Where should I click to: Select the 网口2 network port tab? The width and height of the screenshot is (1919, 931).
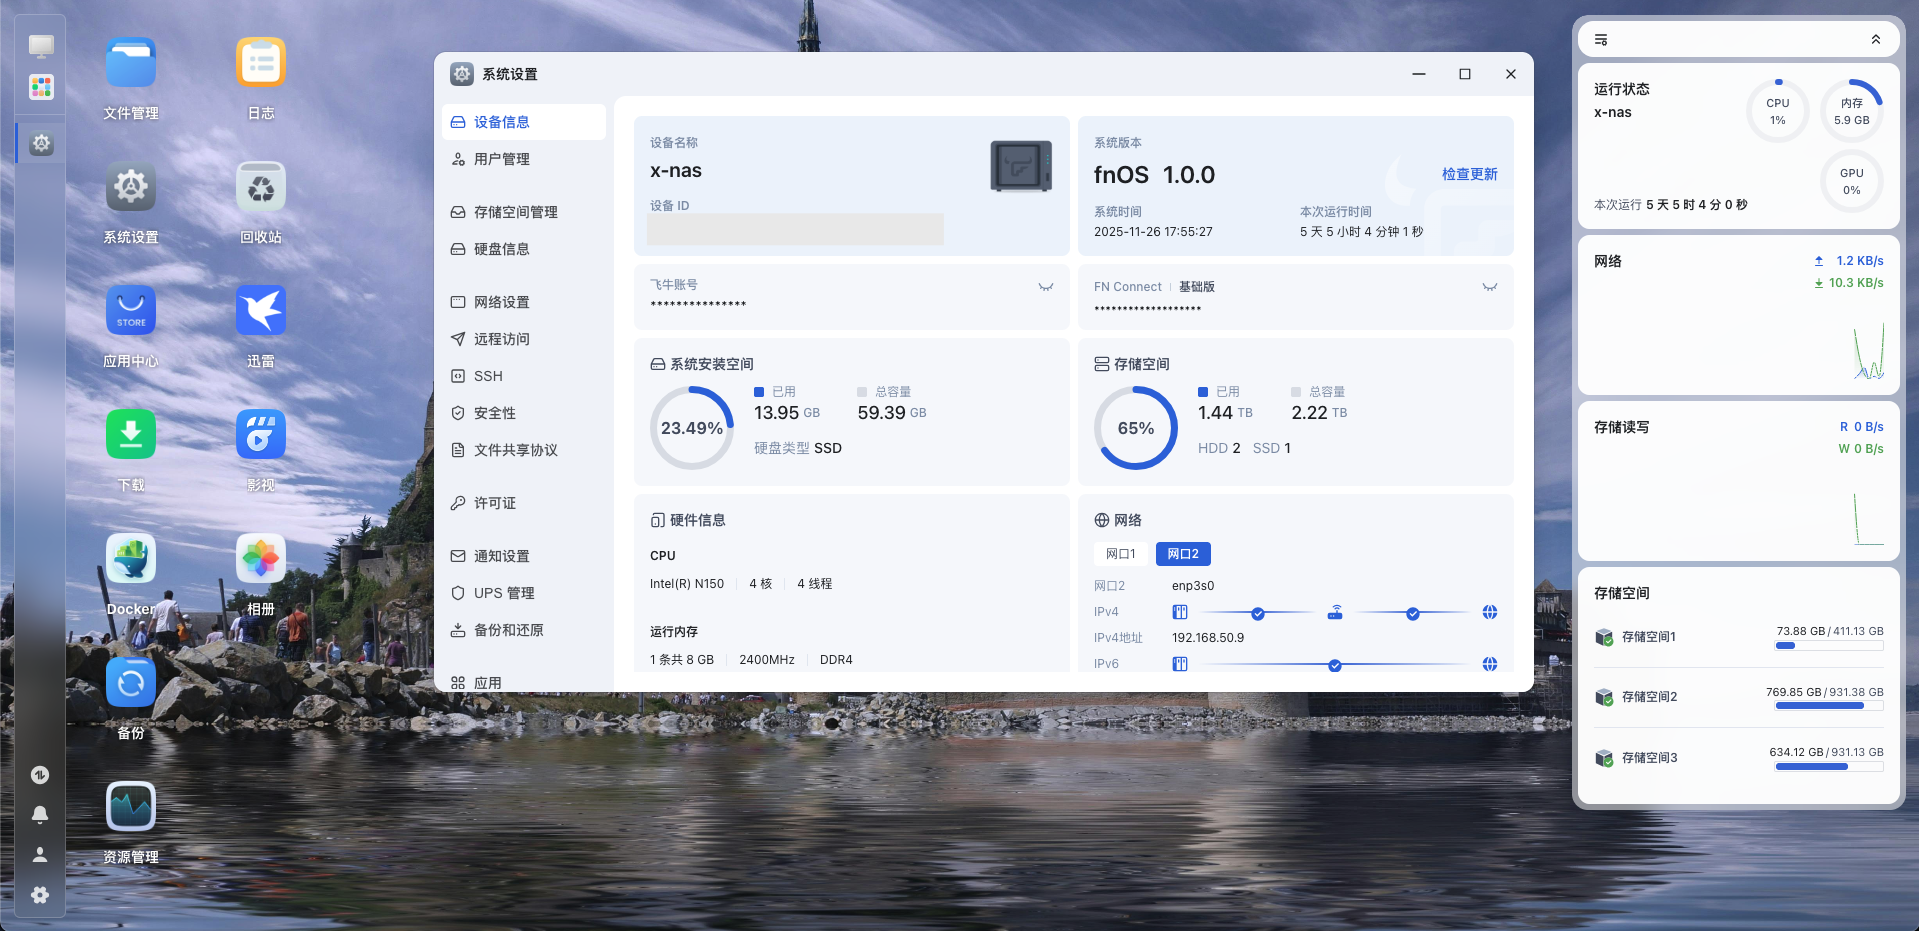pos(1183,554)
